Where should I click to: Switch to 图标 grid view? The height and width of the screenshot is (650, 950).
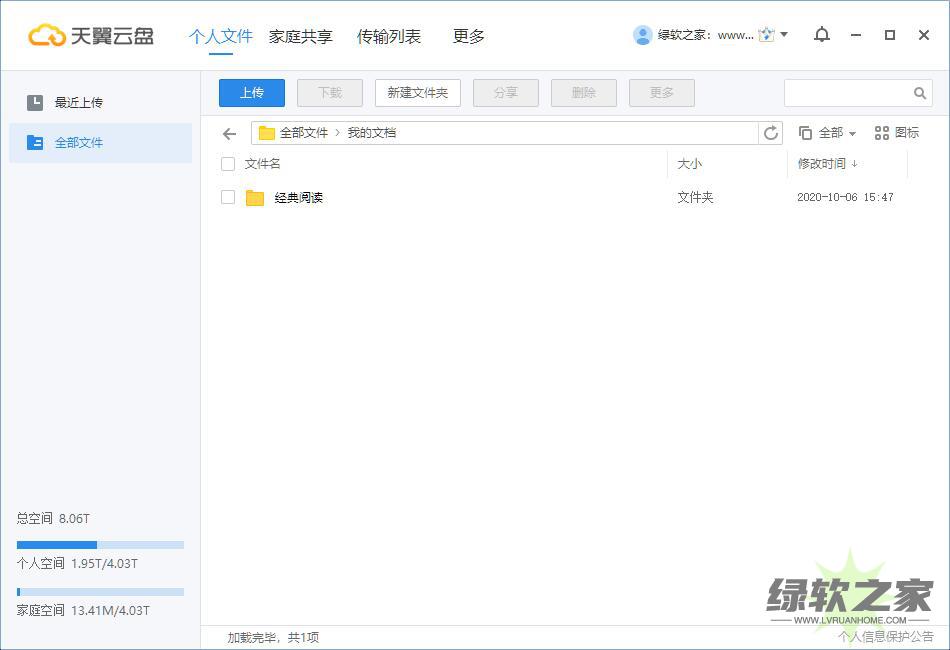click(896, 133)
